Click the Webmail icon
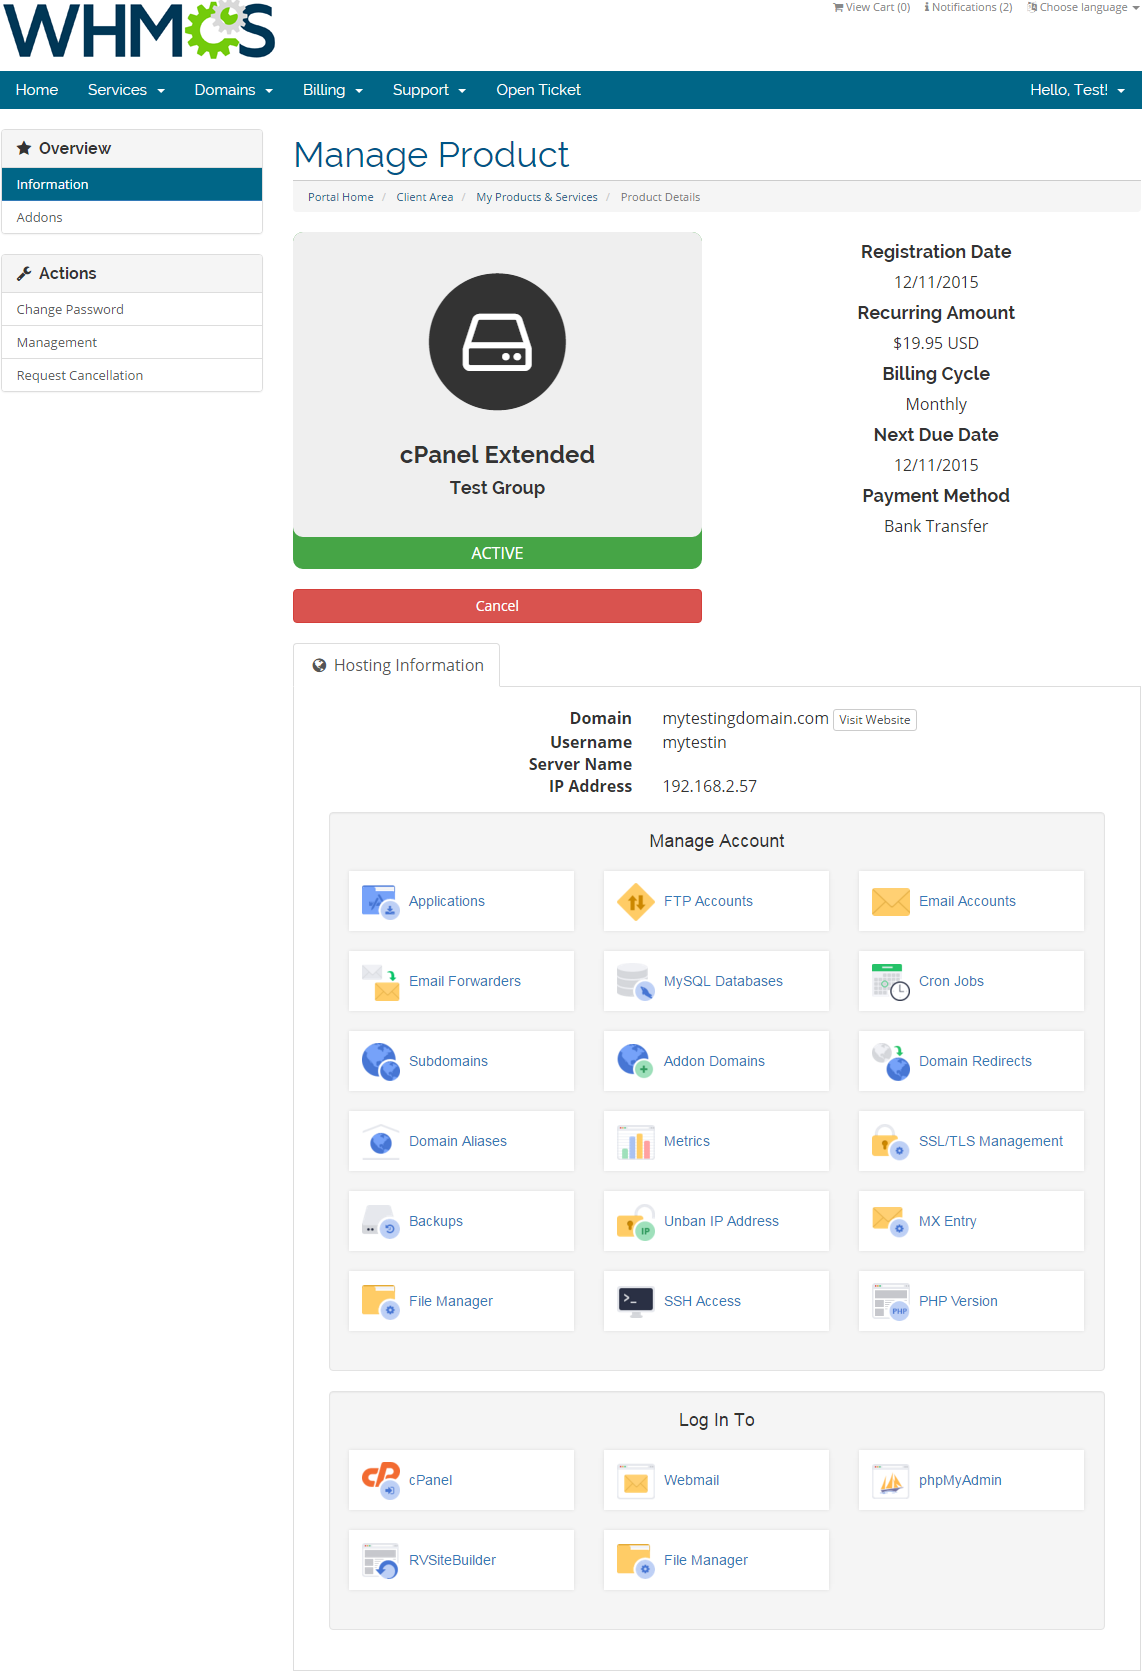The height and width of the screenshot is (1672, 1142). pyautogui.click(x=636, y=1480)
